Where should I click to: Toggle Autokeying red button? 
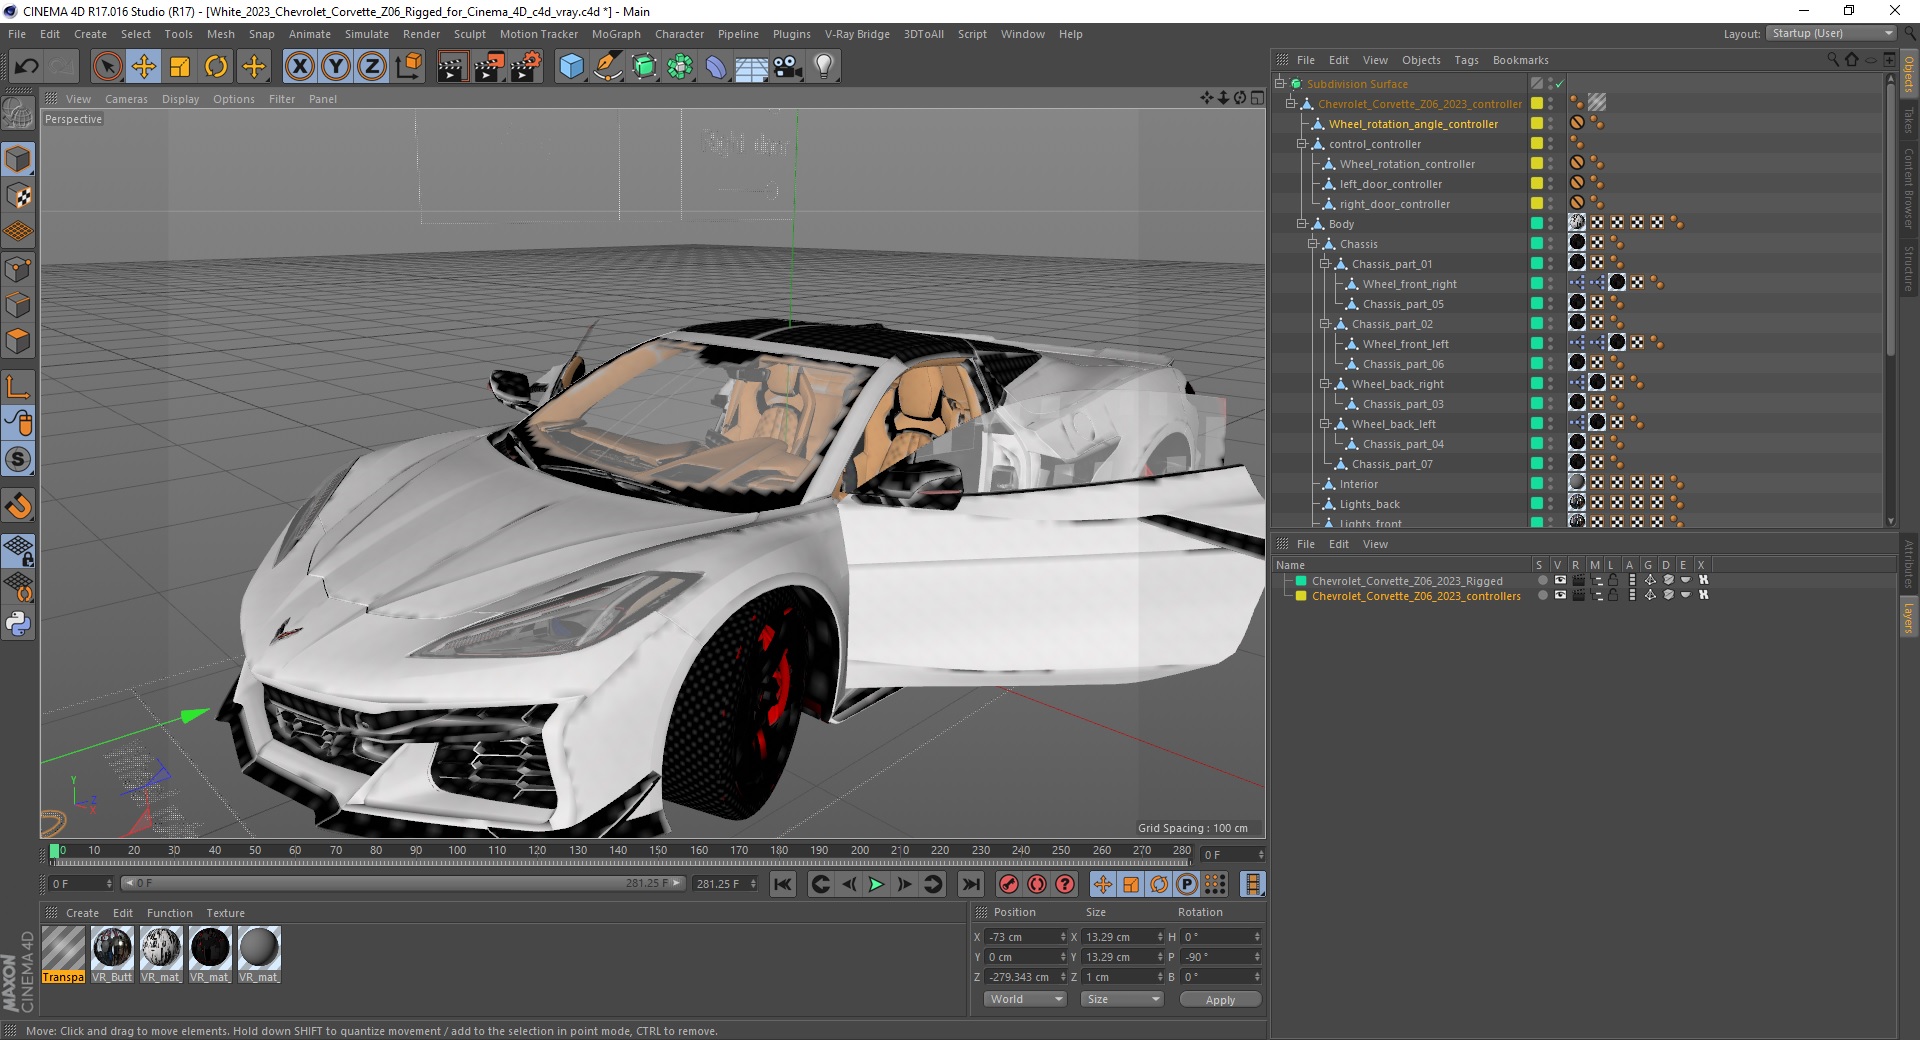tap(1037, 884)
